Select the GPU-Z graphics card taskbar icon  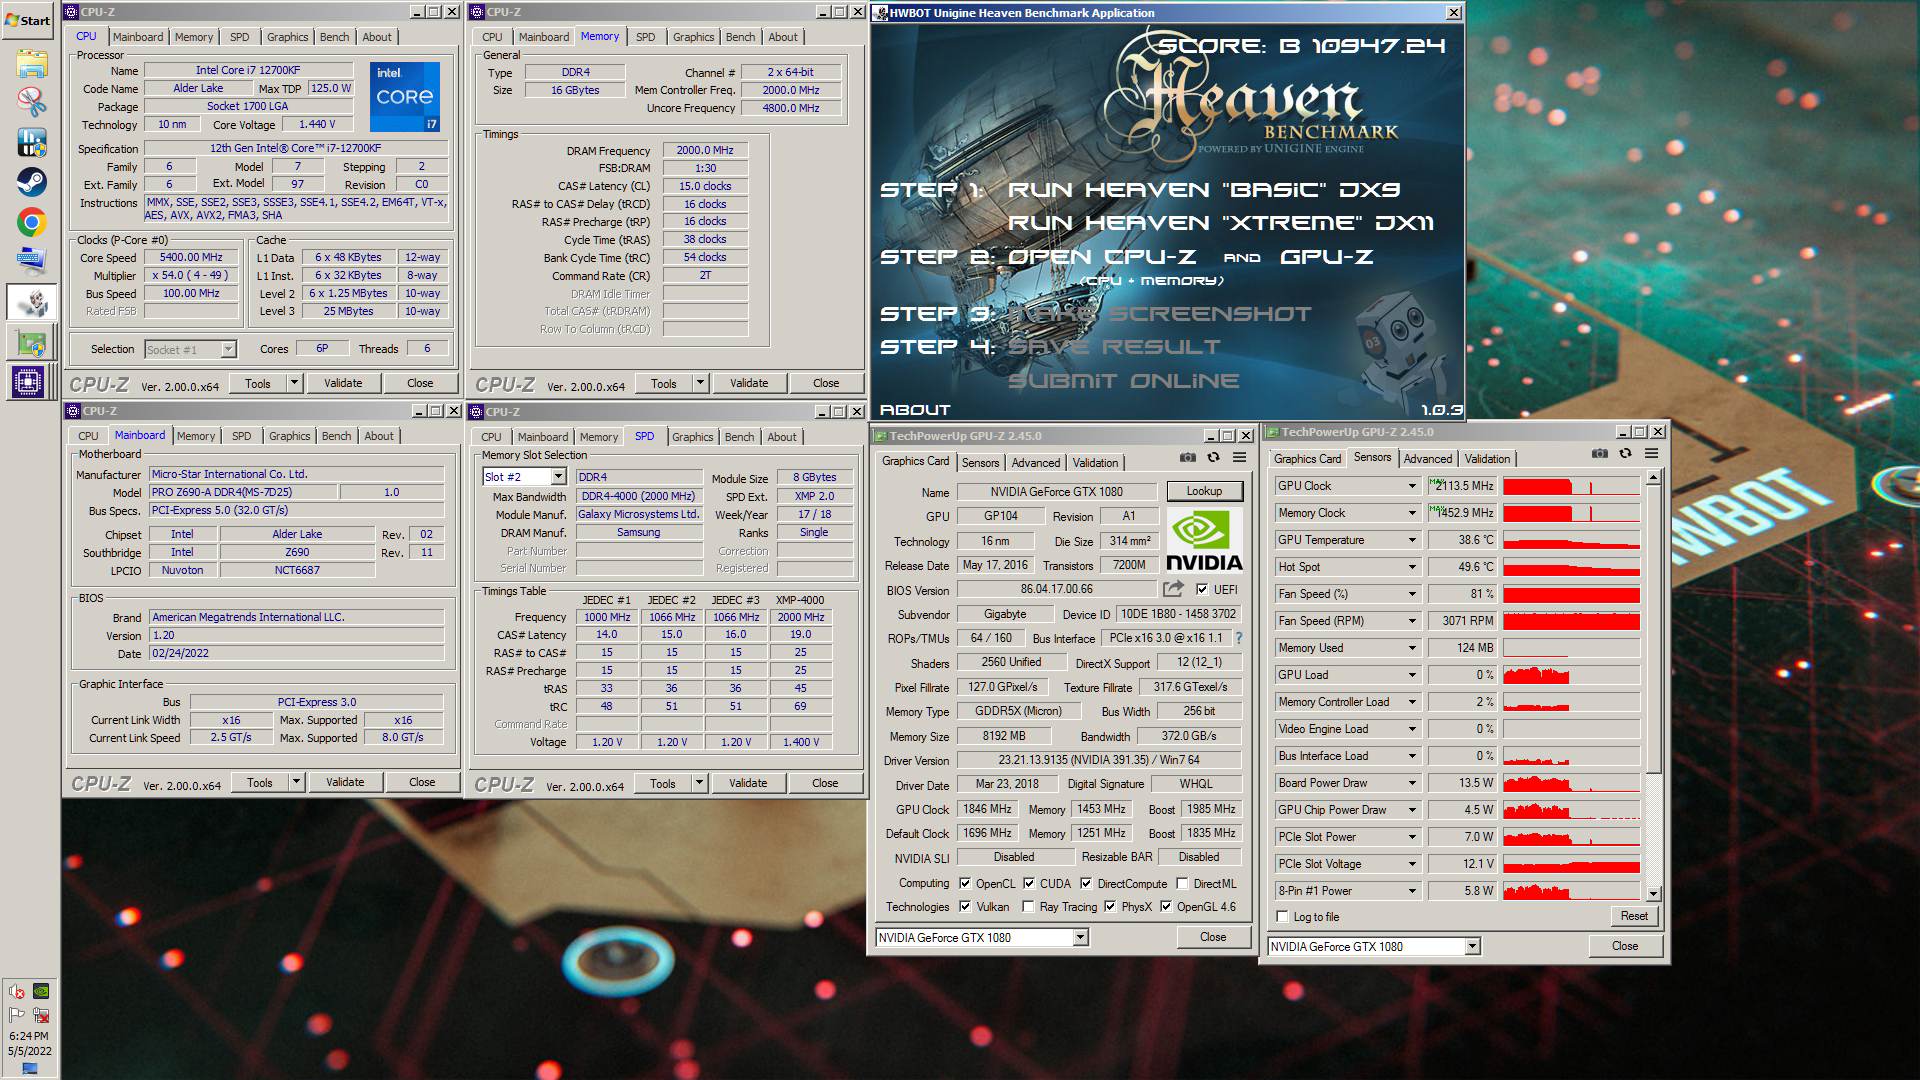[x=31, y=342]
